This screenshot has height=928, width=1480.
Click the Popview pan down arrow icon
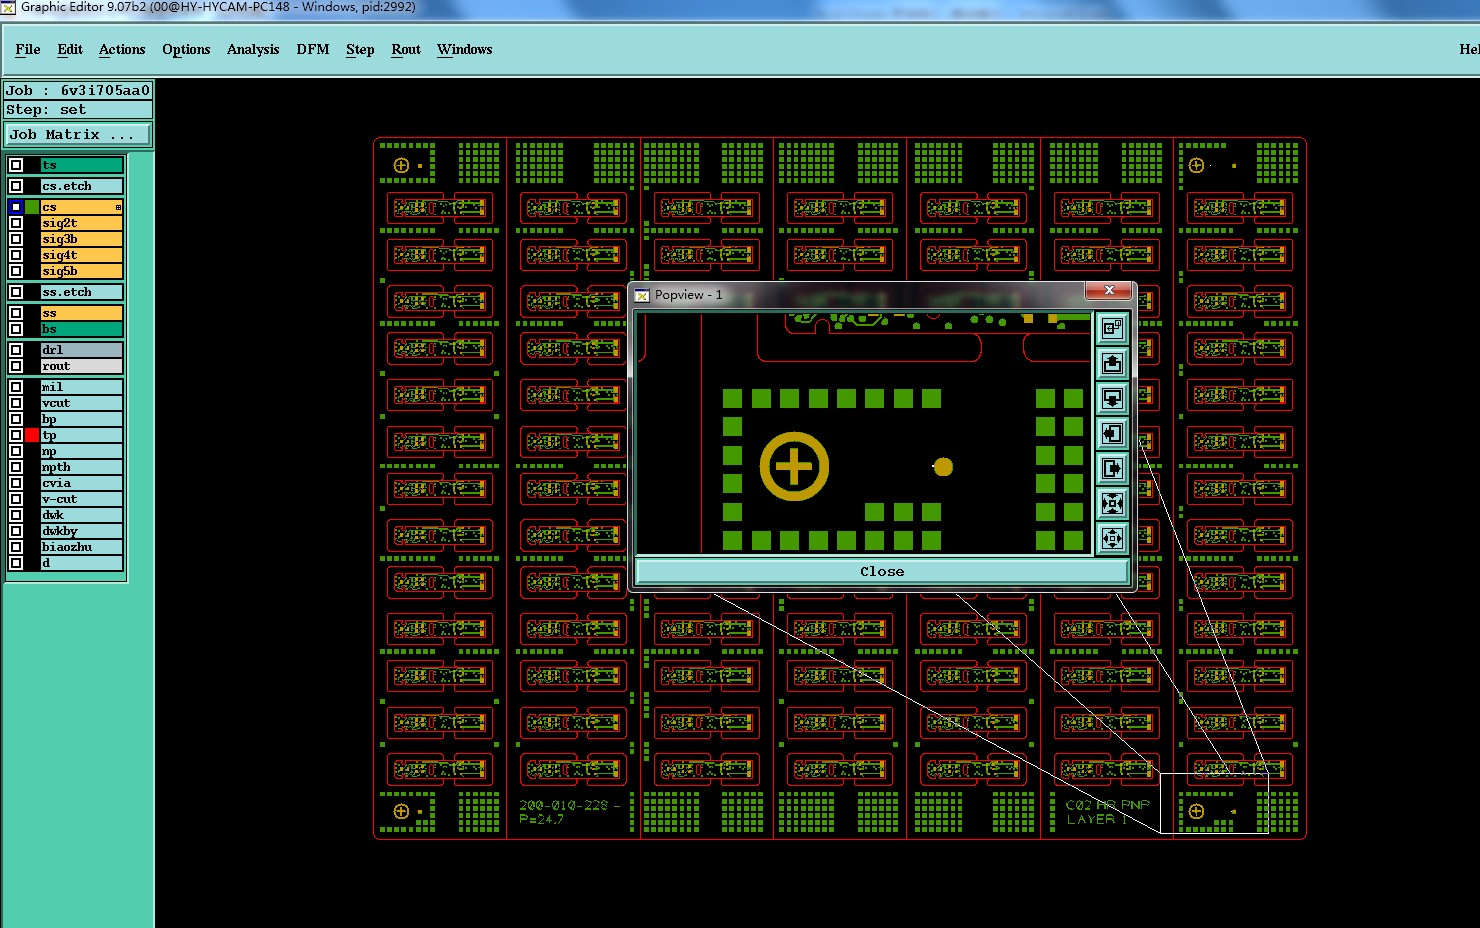1112,398
